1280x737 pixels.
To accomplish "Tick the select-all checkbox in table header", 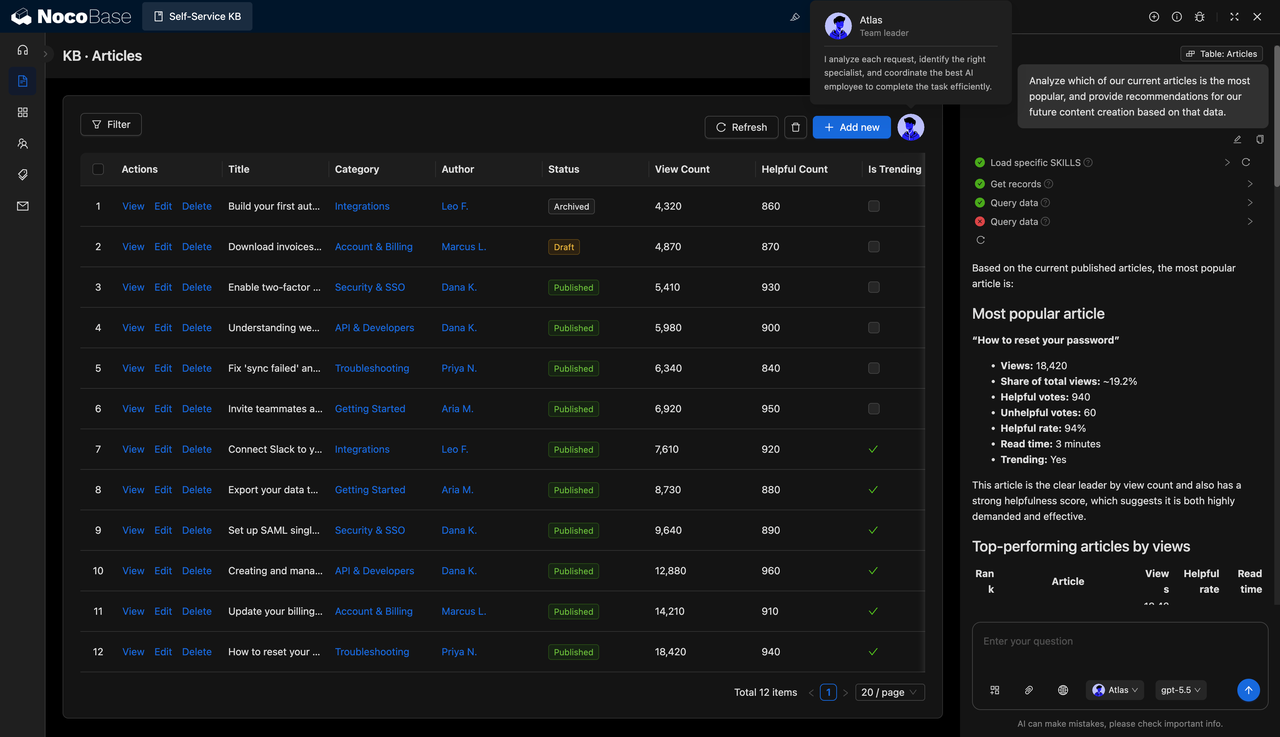I will pos(98,169).
